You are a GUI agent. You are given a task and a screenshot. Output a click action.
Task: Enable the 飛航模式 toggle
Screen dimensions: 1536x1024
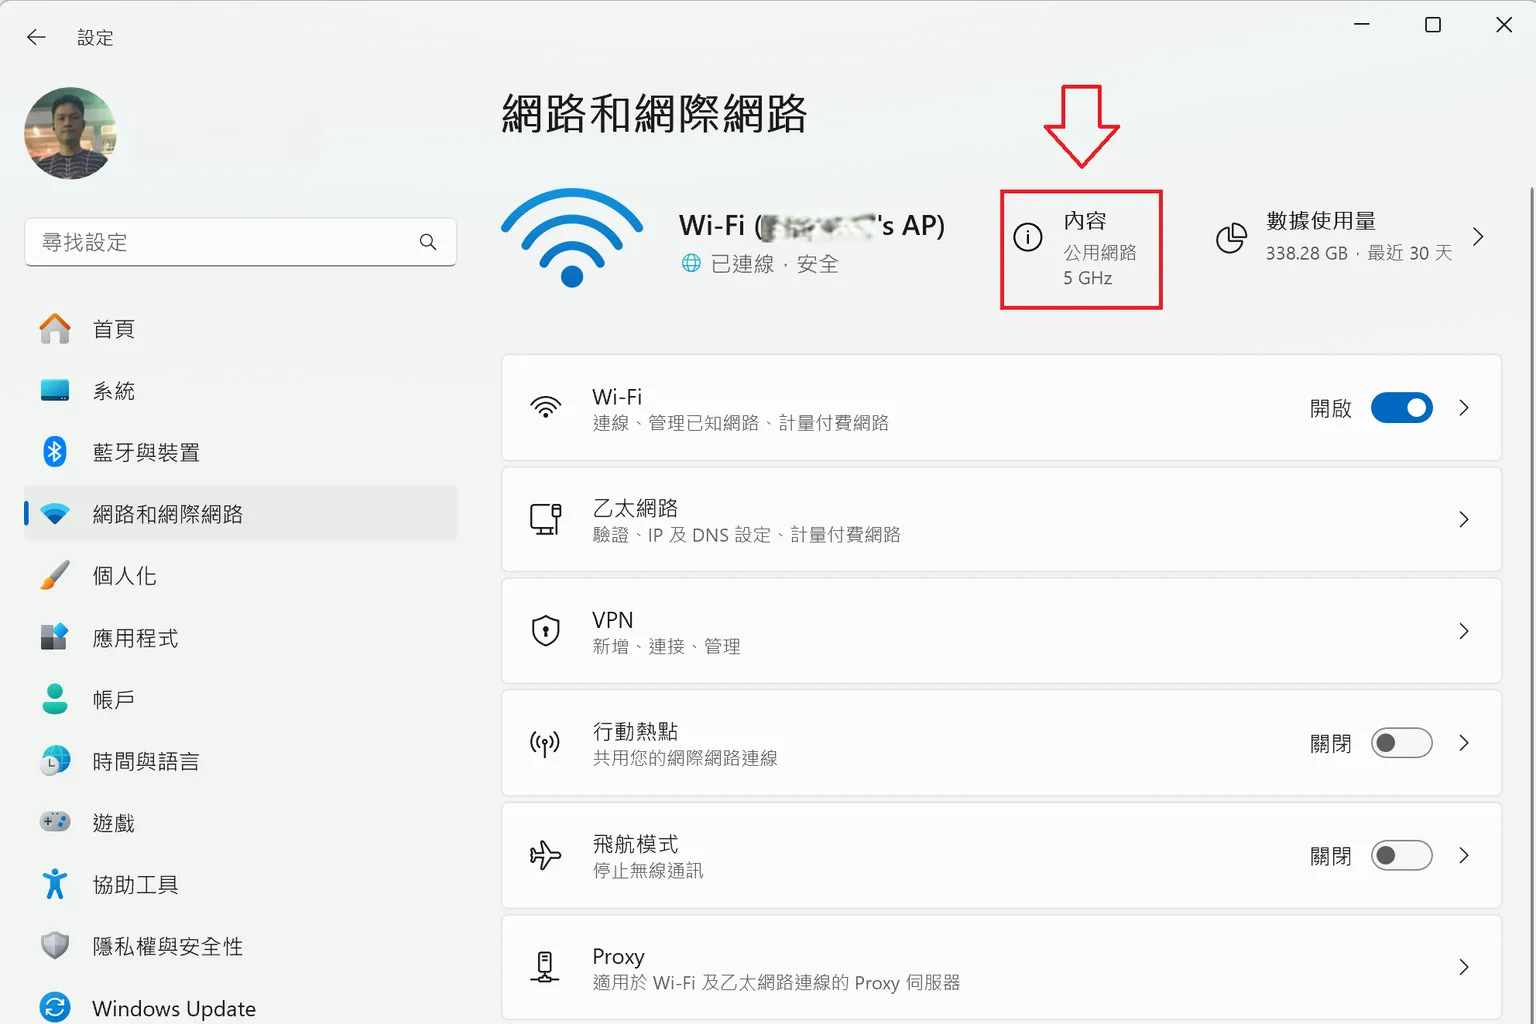point(1402,855)
